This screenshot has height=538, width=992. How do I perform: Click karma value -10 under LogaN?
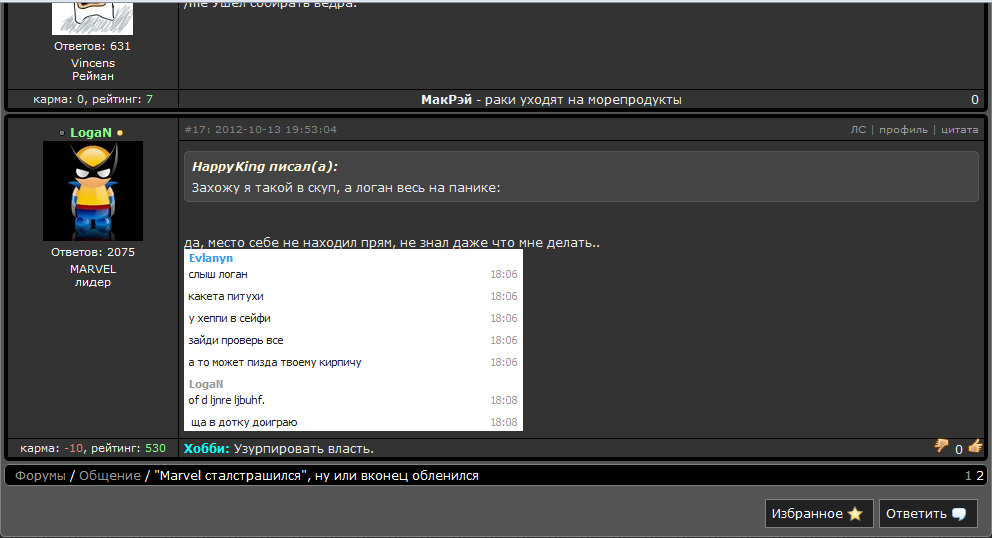point(74,447)
